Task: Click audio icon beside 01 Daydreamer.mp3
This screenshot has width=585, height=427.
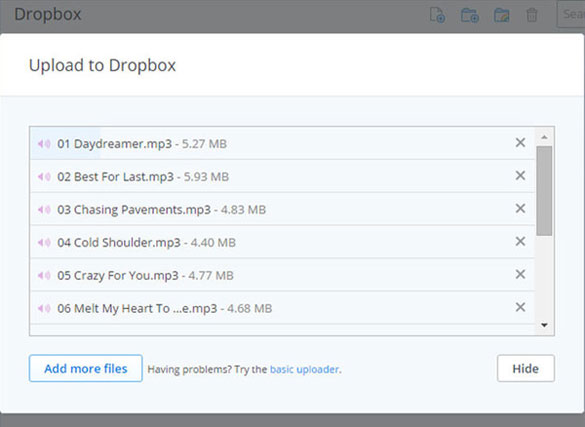Action: pos(44,144)
